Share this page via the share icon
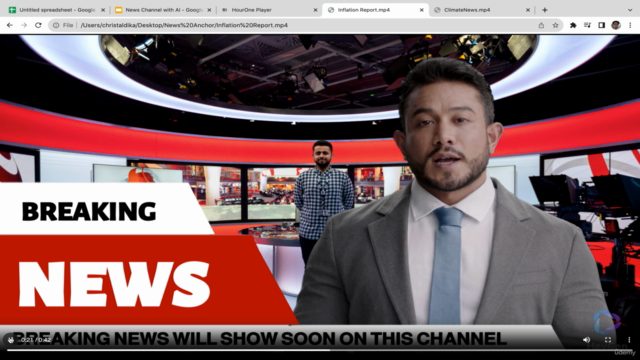Viewport: 640px width, 360px height. 541,25
